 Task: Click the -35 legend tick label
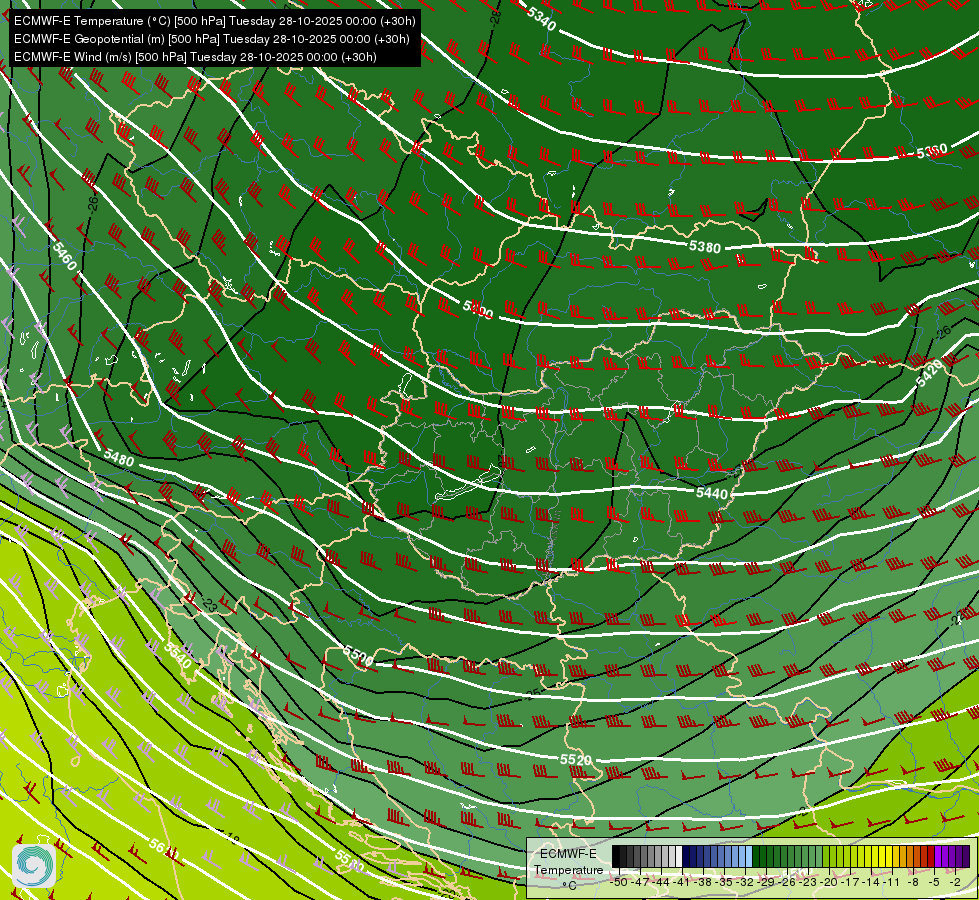[x=724, y=882]
